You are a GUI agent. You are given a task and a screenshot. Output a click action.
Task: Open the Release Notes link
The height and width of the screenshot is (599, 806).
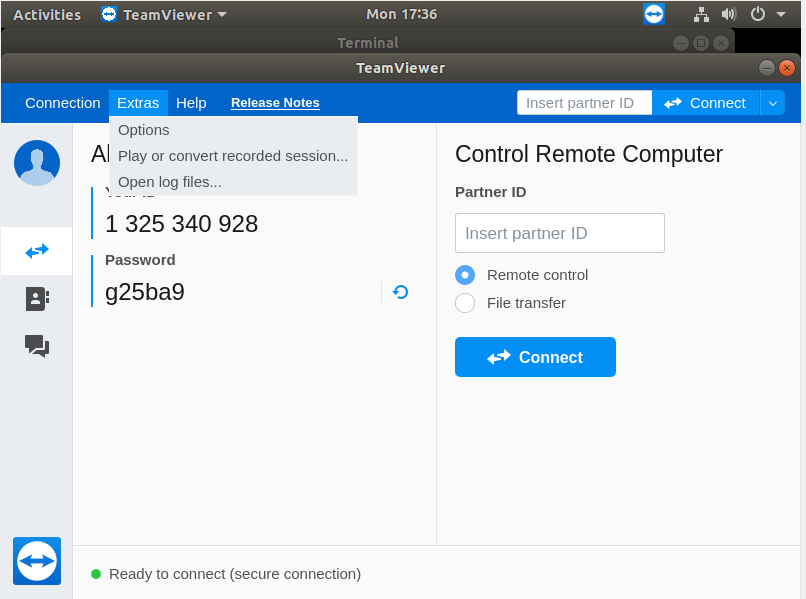pyautogui.click(x=275, y=103)
